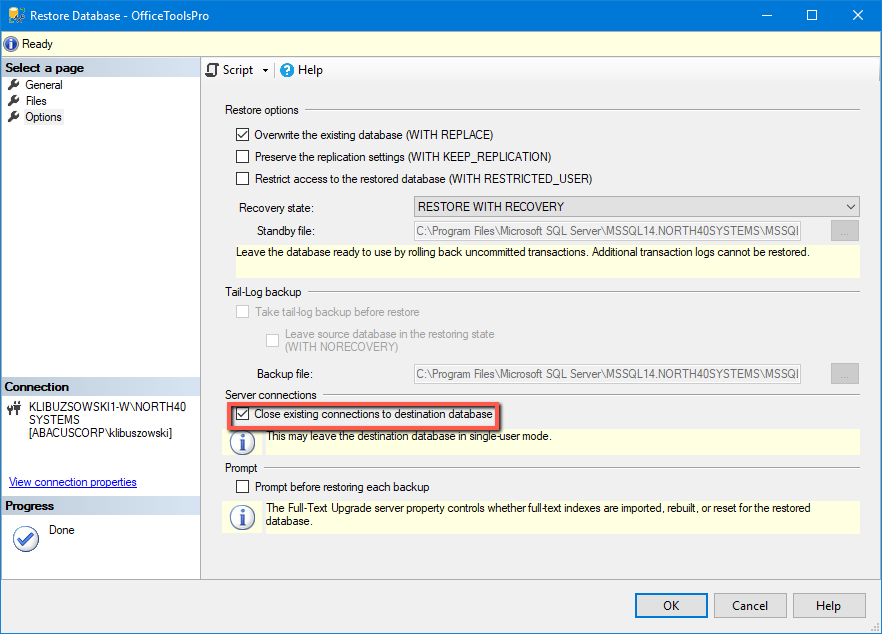
Task: Click the Backup file browse ellipsis button
Action: [843, 373]
